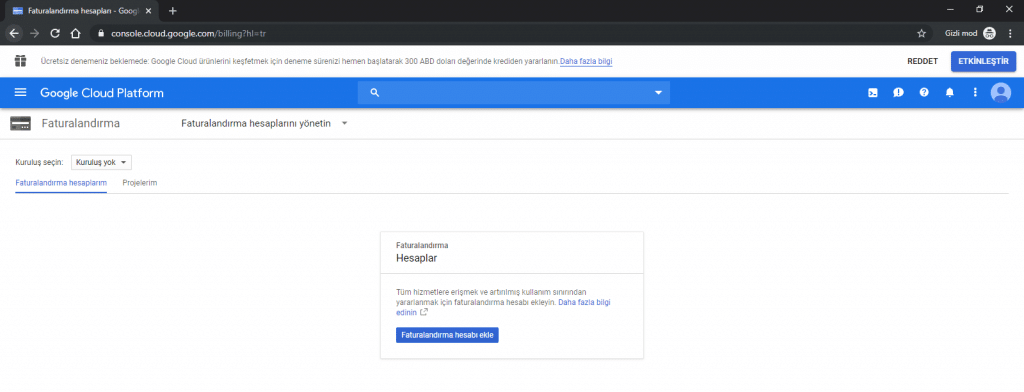This screenshot has height=392, width=1024.
Task: Close the Faturalandırma hesapları tab
Action: pyautogui.click(x=148, y=11)
